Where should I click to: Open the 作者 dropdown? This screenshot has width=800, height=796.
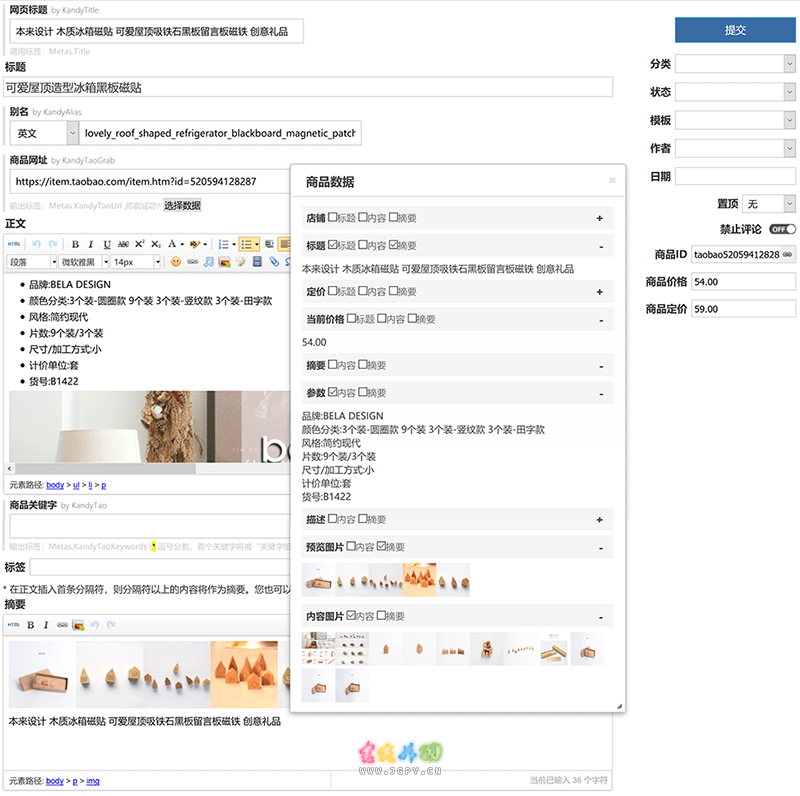pyautogui.click(x=735, y=148)
